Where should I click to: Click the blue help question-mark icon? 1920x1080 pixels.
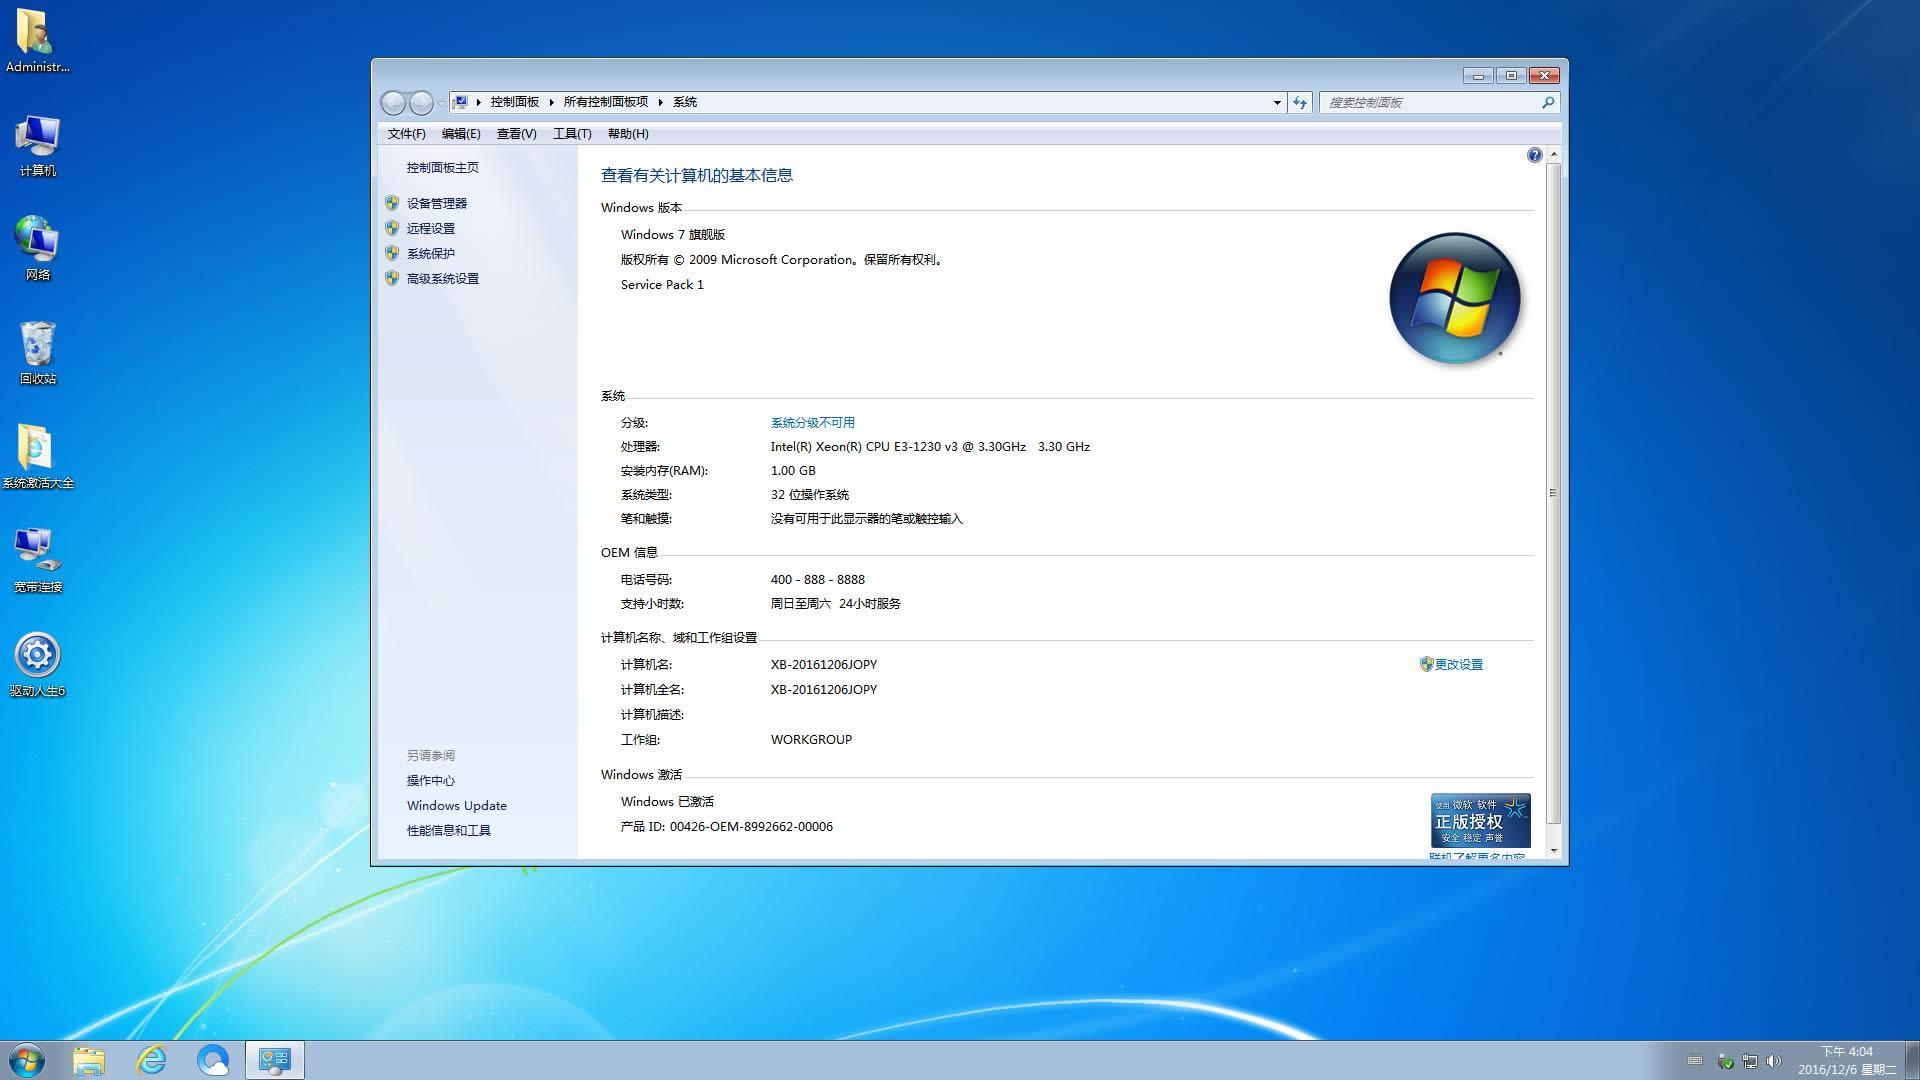click(1535, 154)
